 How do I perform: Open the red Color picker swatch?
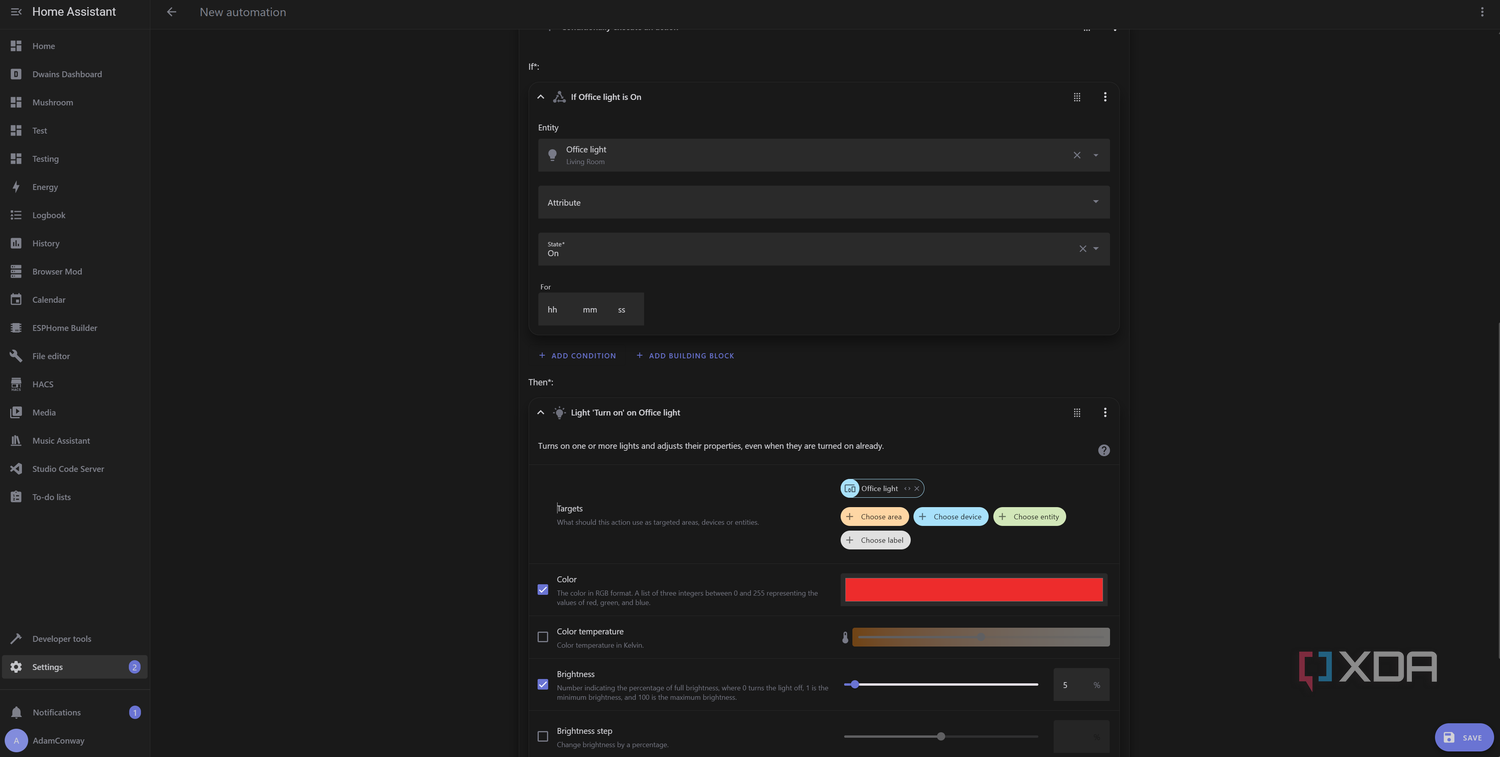point(974,590)
